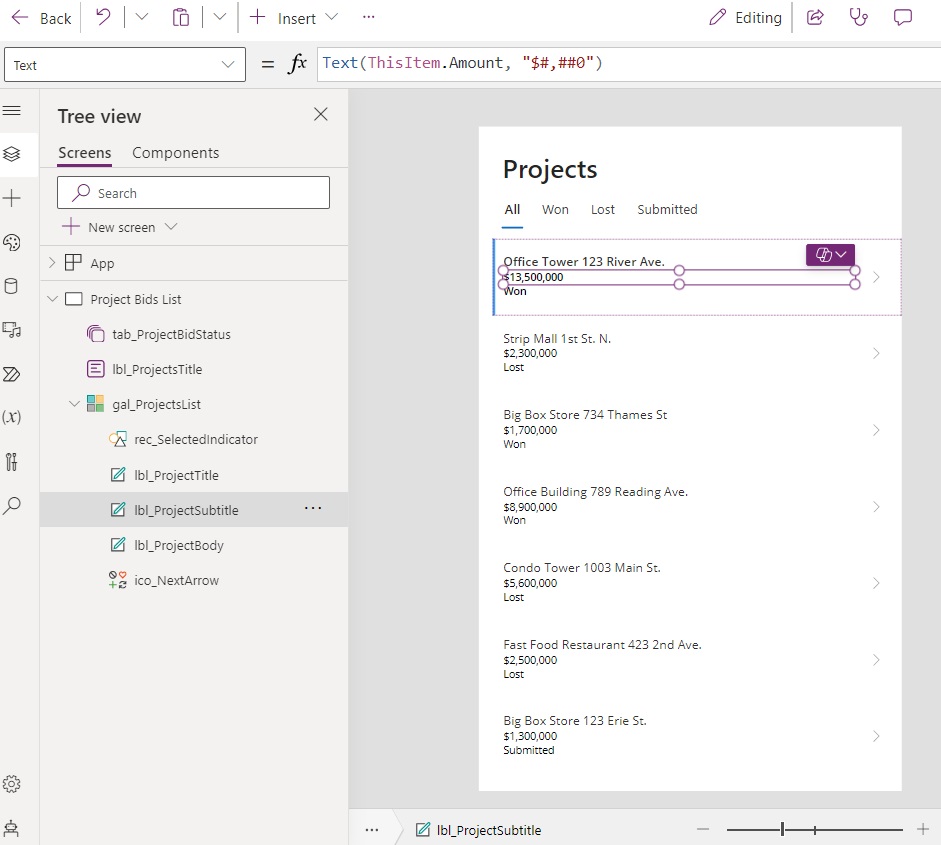The height and width of the screenshot is (845, 941).
Task: Open the Tree view layers icon
Action: (12, 154)
